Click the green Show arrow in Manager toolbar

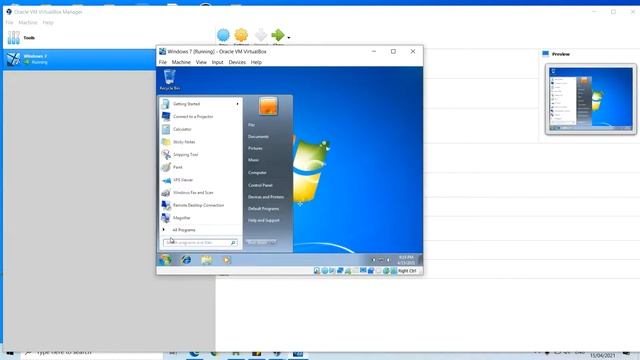(x=278, y=36)
